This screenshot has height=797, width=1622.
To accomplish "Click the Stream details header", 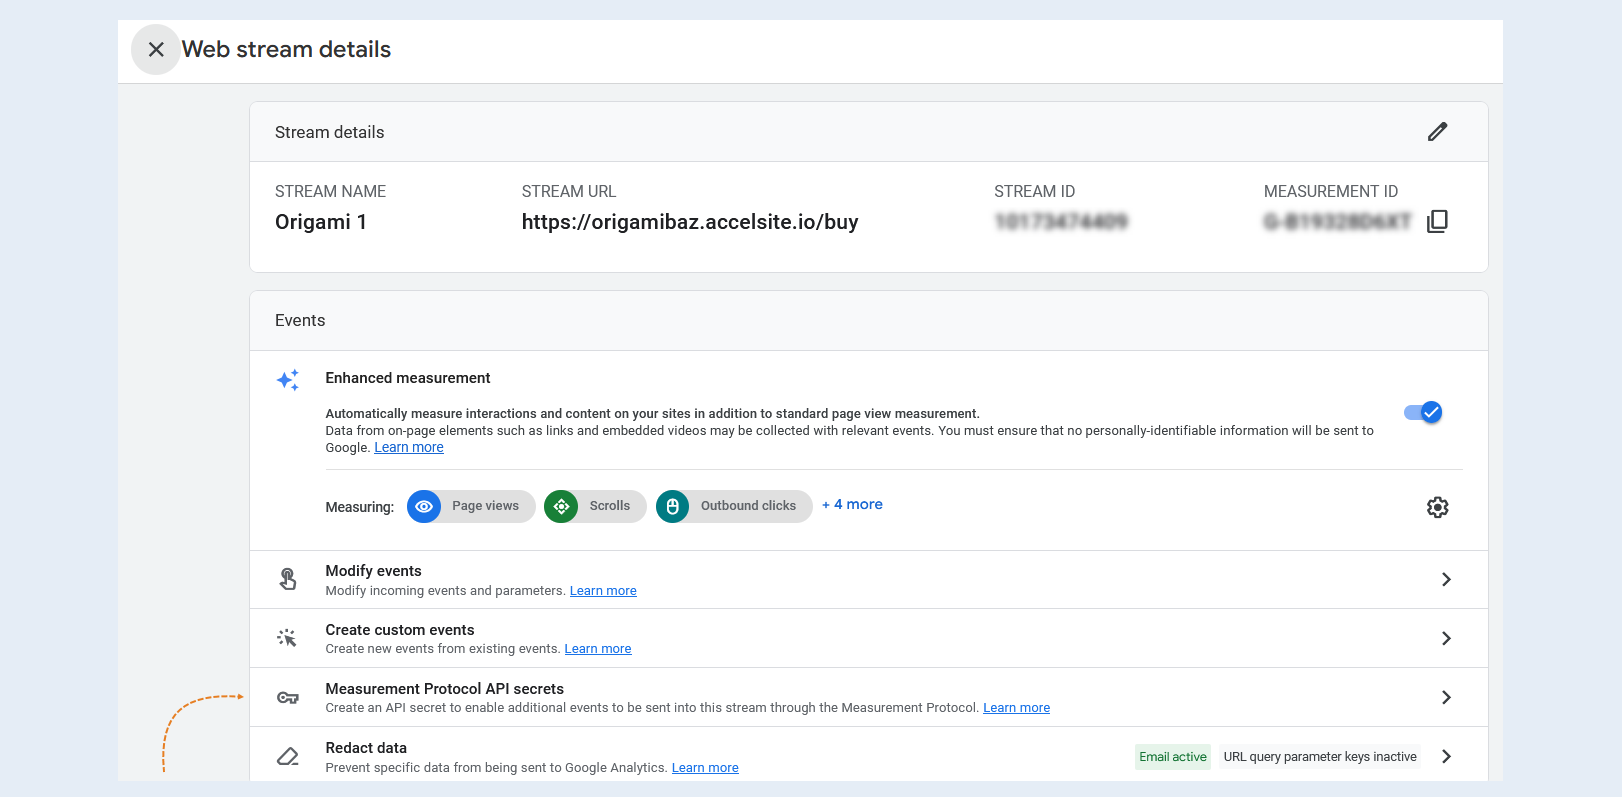I will click(x=330, y=132).
